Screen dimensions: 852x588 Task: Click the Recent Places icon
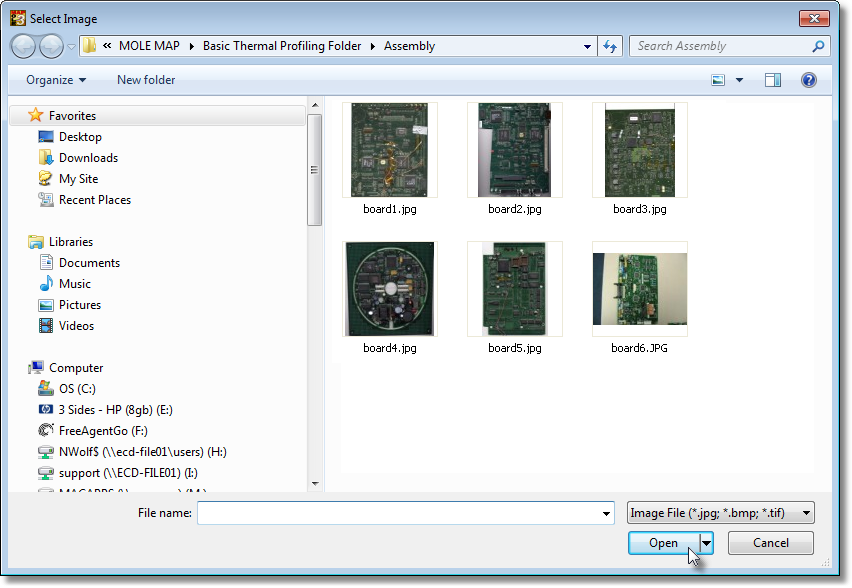46,199
